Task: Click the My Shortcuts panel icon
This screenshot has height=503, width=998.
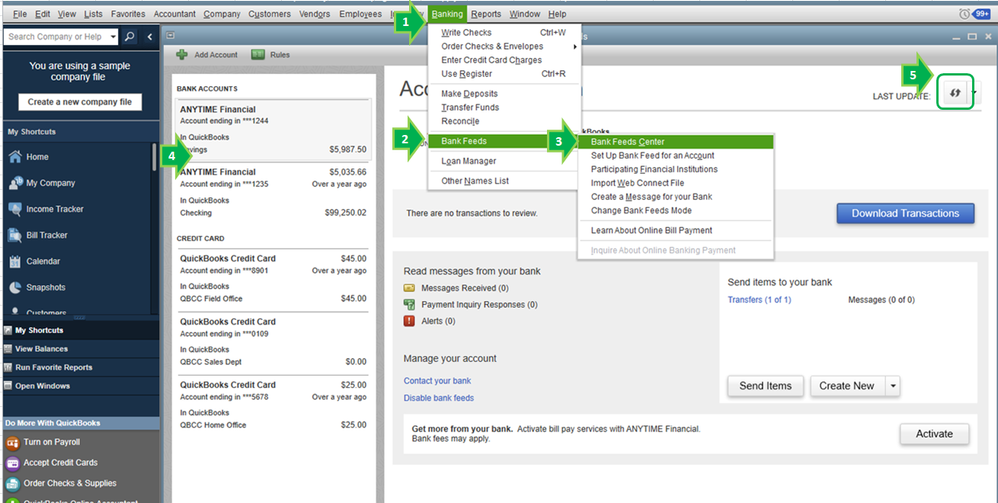Action: click(x=8, y=330)
